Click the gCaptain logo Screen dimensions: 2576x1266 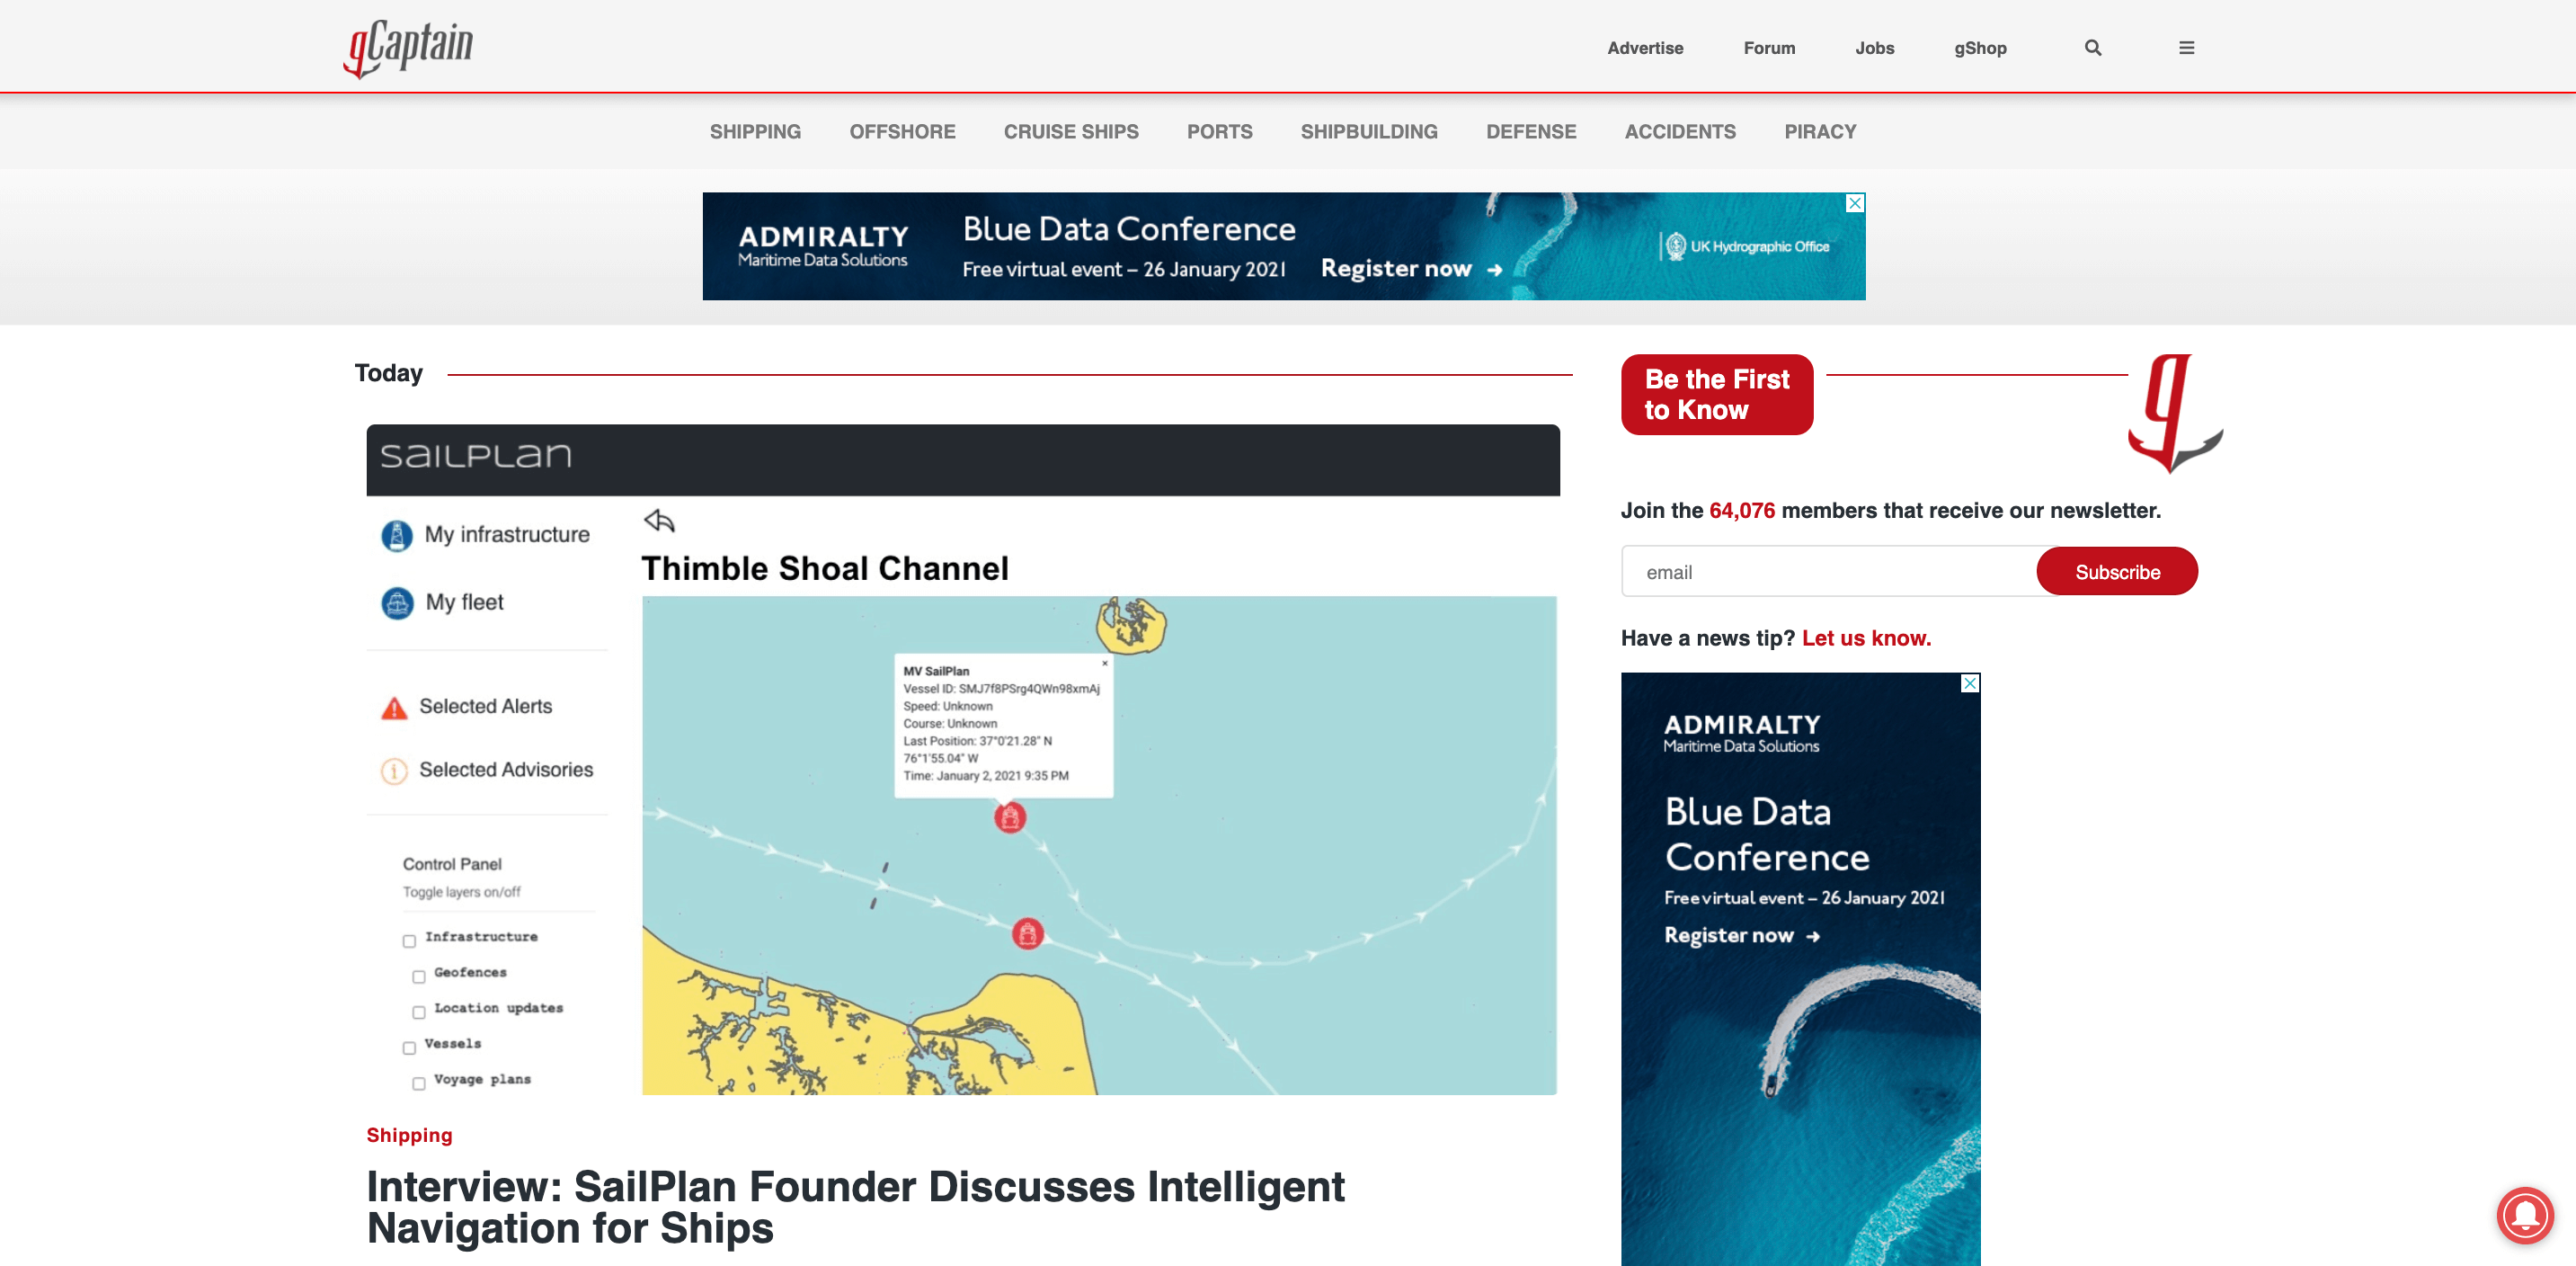tap(408, 47)
